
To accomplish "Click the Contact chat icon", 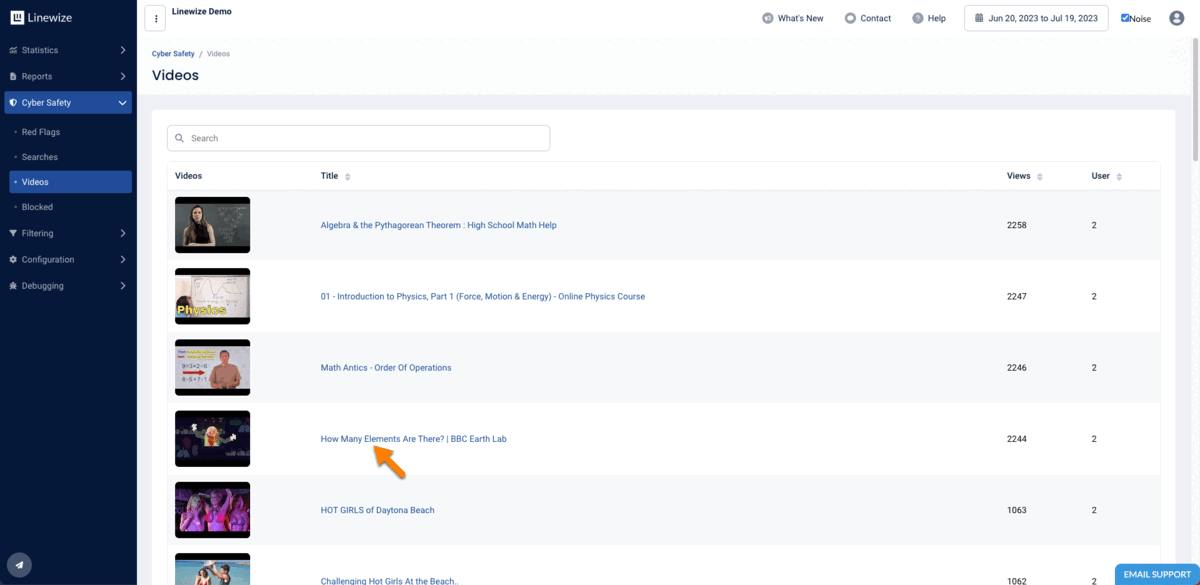I will 850,18.
